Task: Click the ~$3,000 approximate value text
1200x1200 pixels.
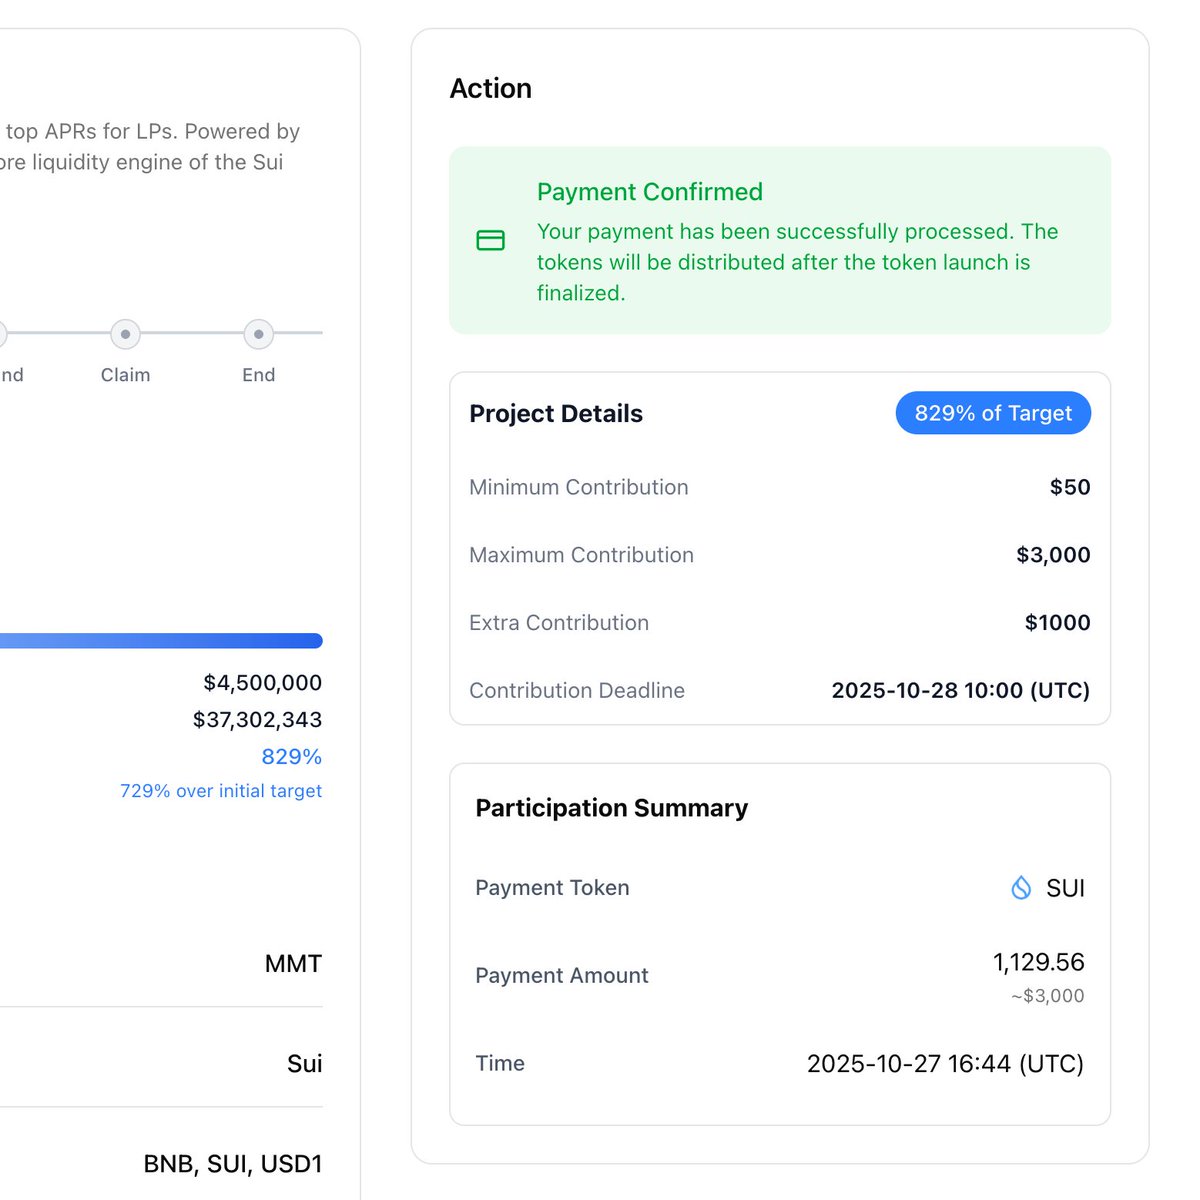Action: [x=1047, y=996]
